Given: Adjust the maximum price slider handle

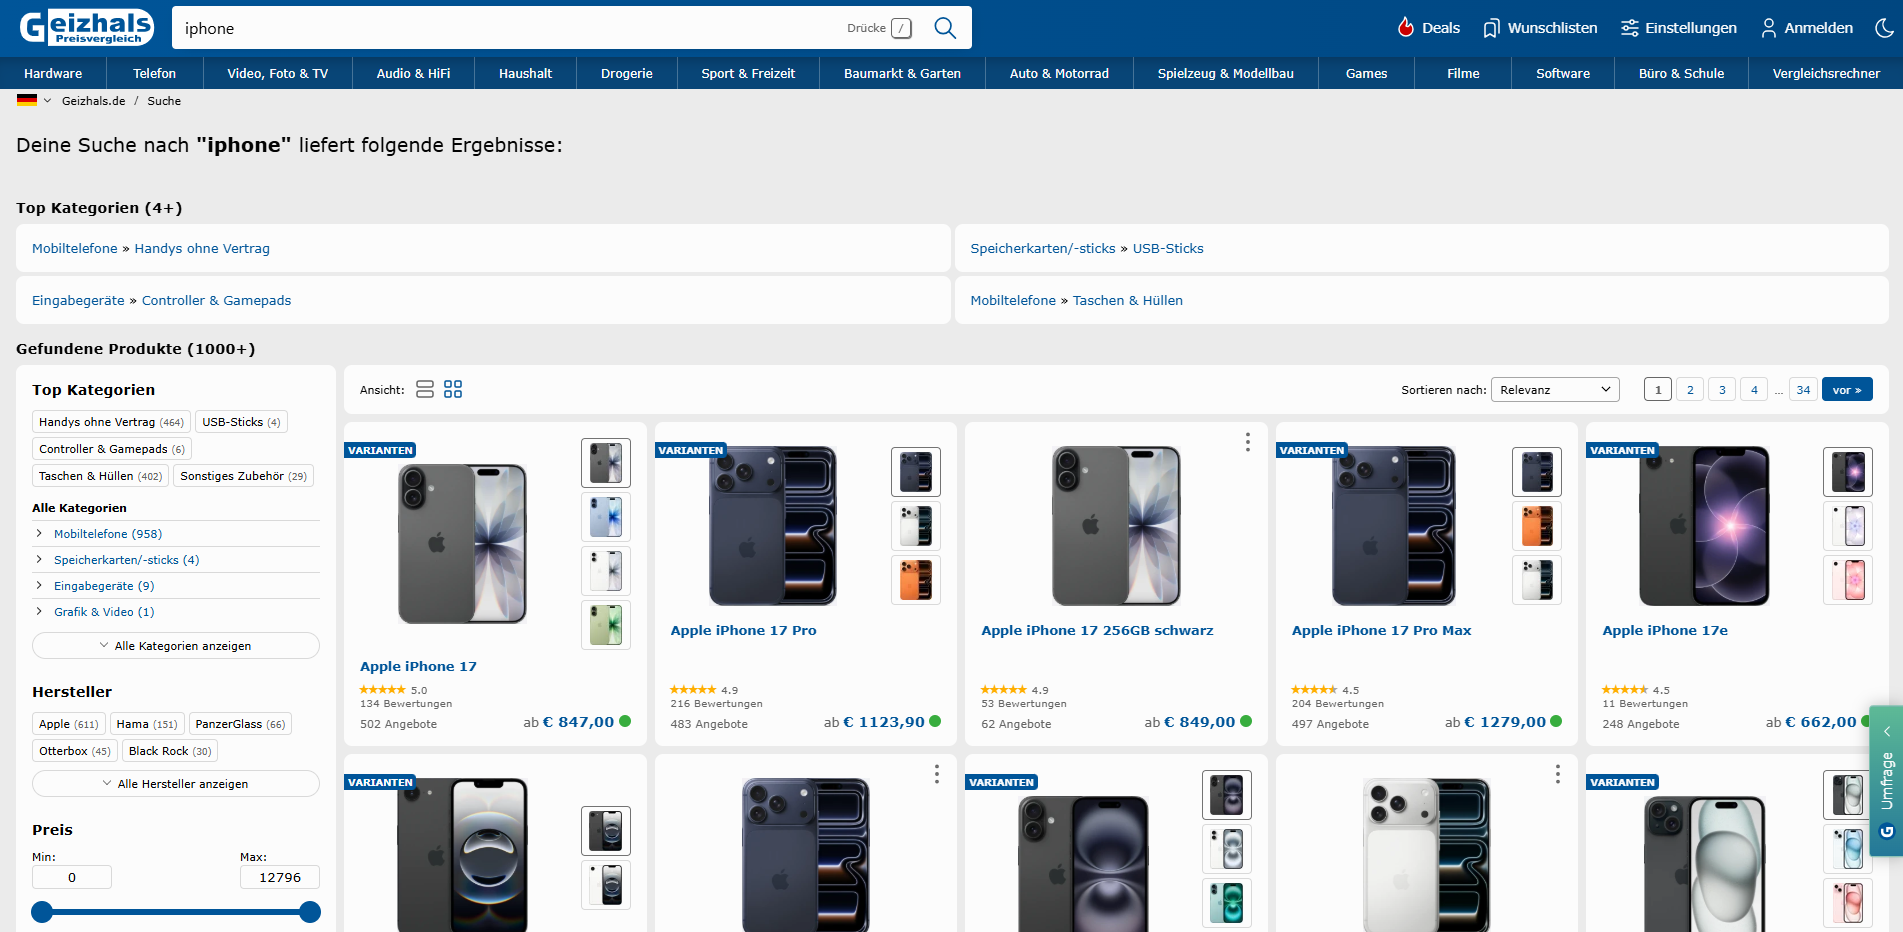Looking at the screenshot, I should pyautogui.click(x=310, y=912).
